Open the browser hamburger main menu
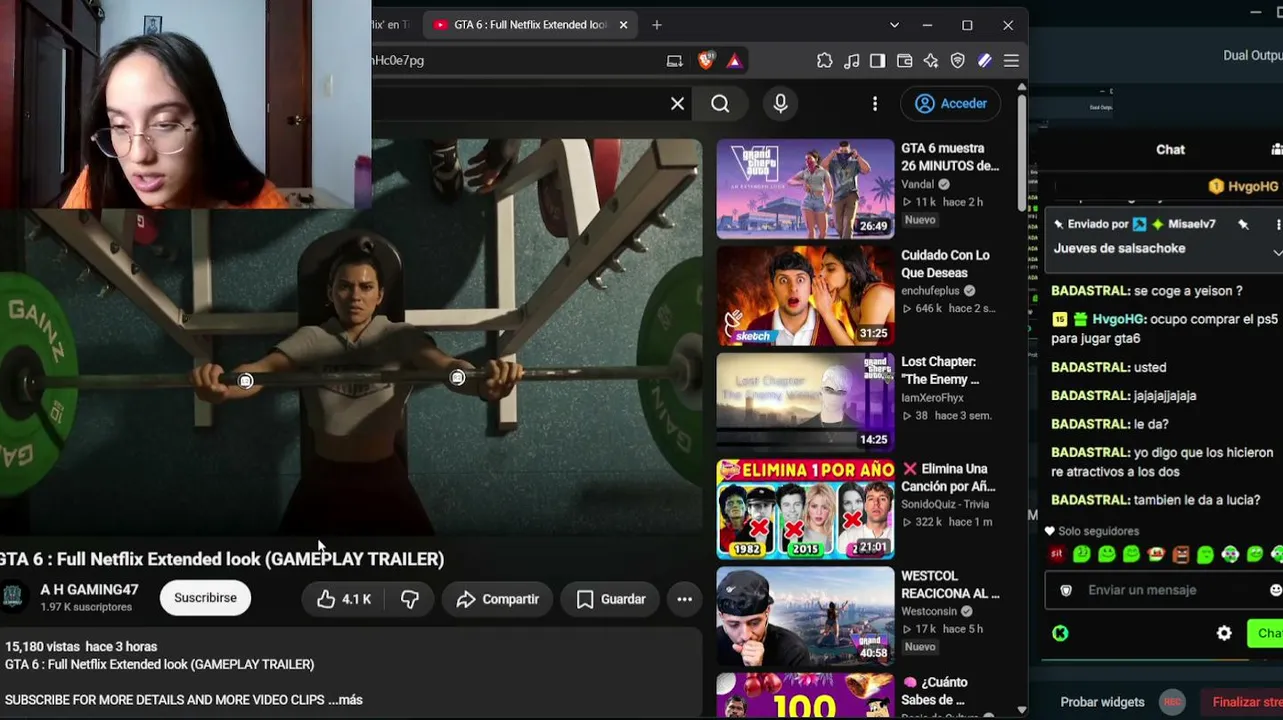Viewport: 1283px width, 720px height. (x=1011, y=61)
